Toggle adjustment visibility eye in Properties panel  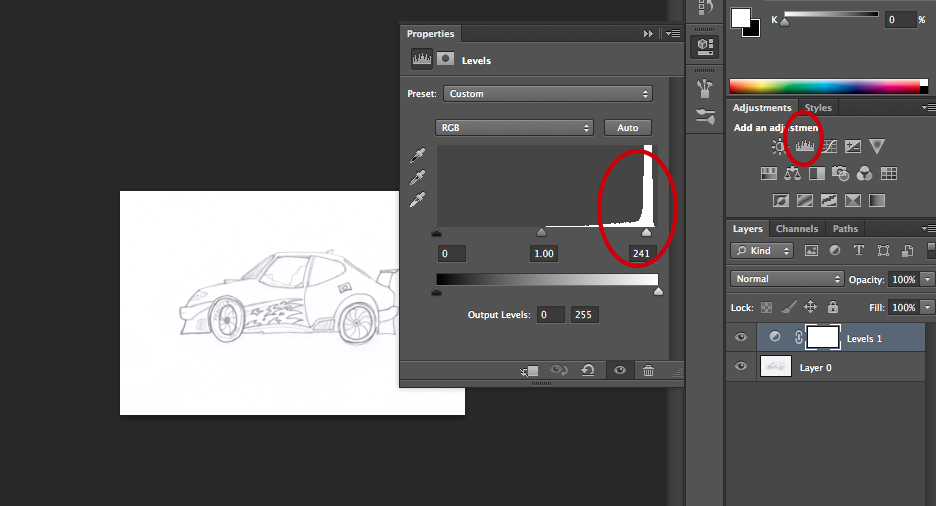620,371
